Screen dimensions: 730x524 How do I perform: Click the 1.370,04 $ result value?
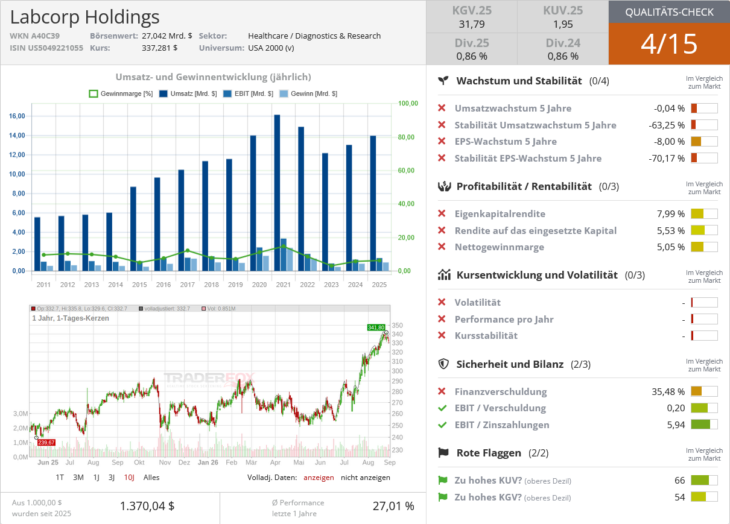[x=147, y=506]
